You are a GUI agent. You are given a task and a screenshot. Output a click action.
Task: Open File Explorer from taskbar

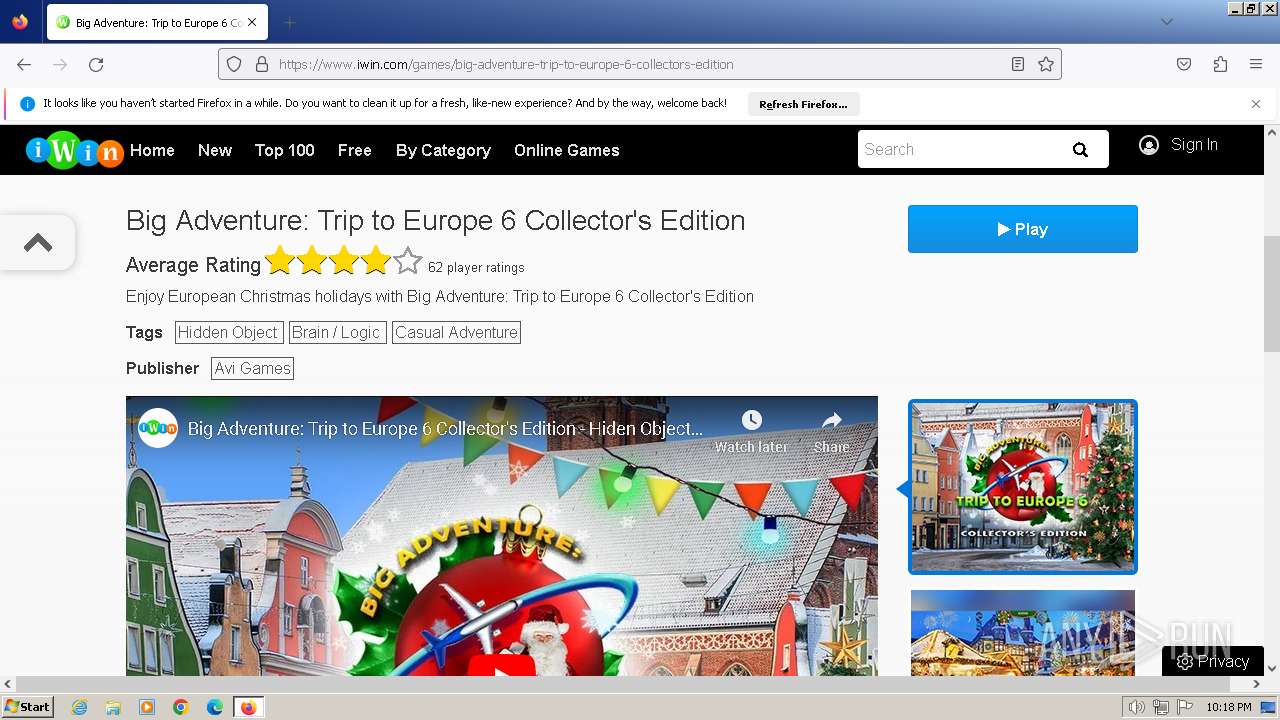pos(113,707)
